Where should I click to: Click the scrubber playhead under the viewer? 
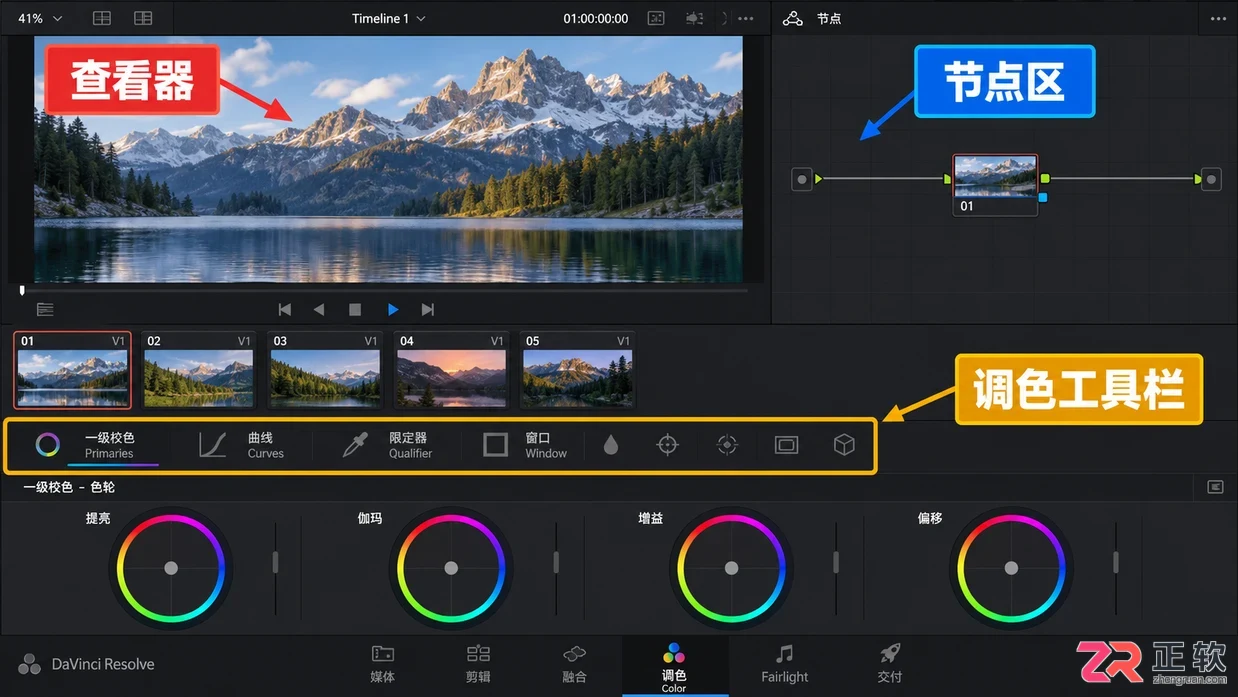point(22,291)
